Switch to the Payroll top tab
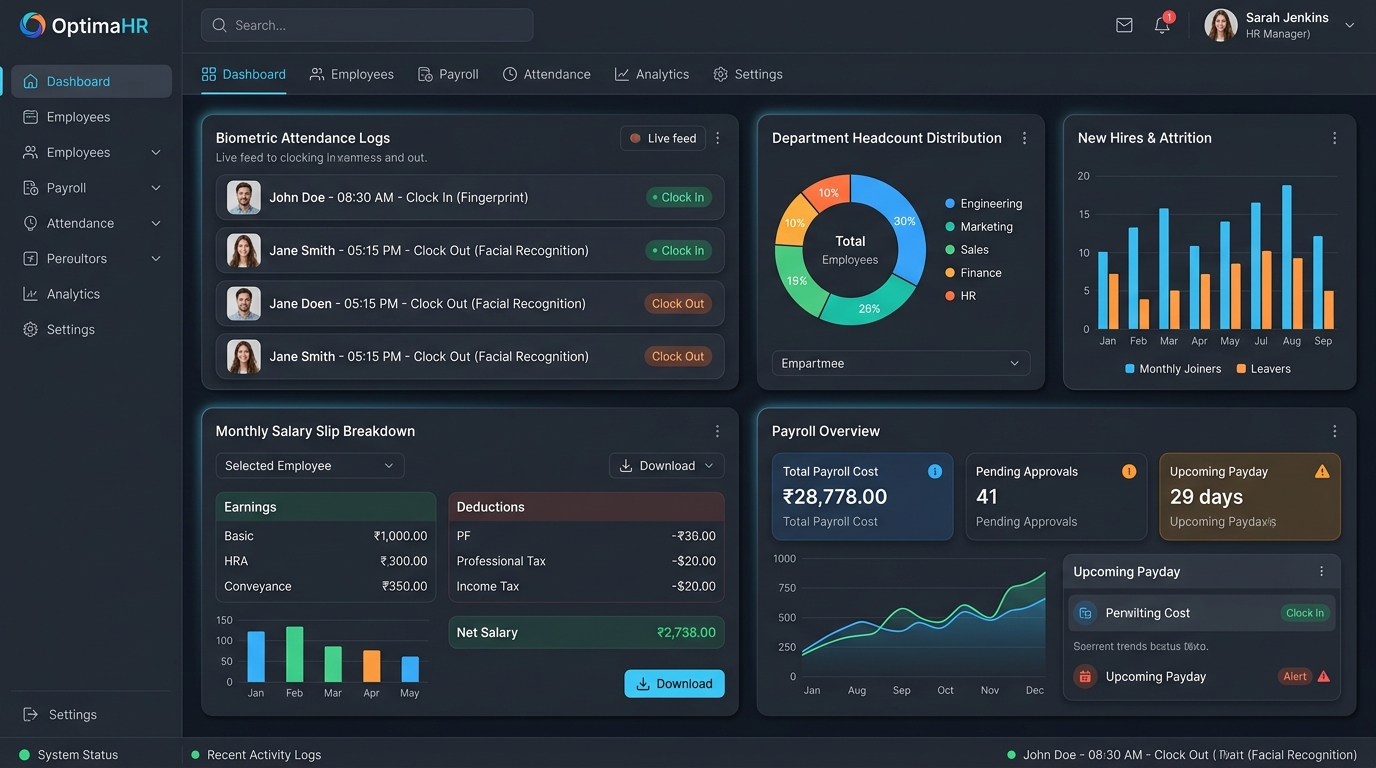This screenshot has width=1376, height=768. pos(448,74)
